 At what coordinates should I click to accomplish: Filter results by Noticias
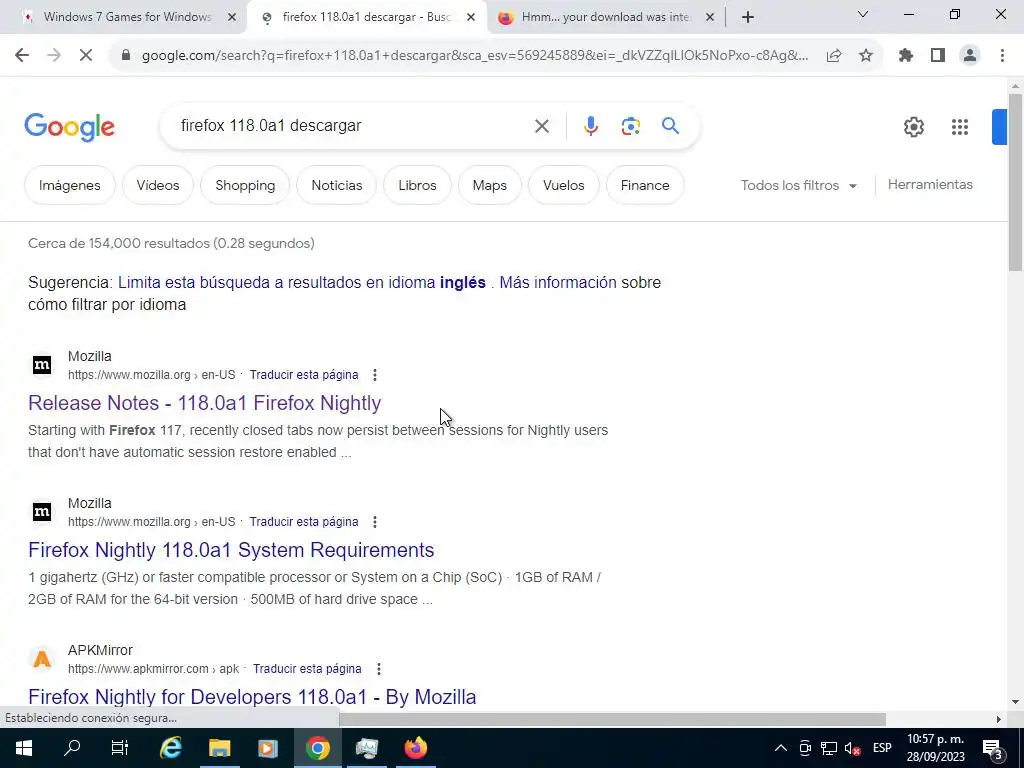[336, 185]
